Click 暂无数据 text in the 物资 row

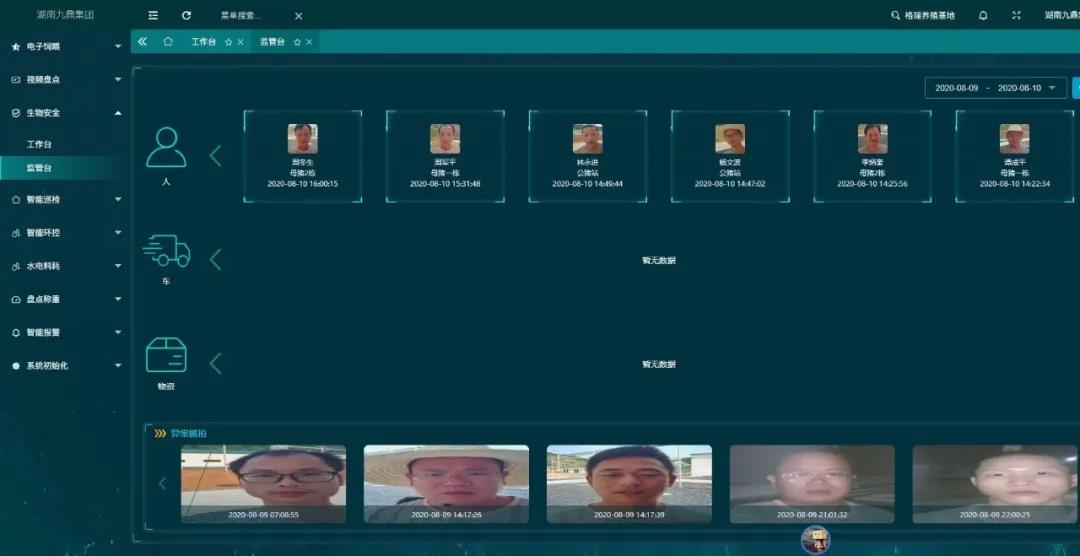coord(658,364)
